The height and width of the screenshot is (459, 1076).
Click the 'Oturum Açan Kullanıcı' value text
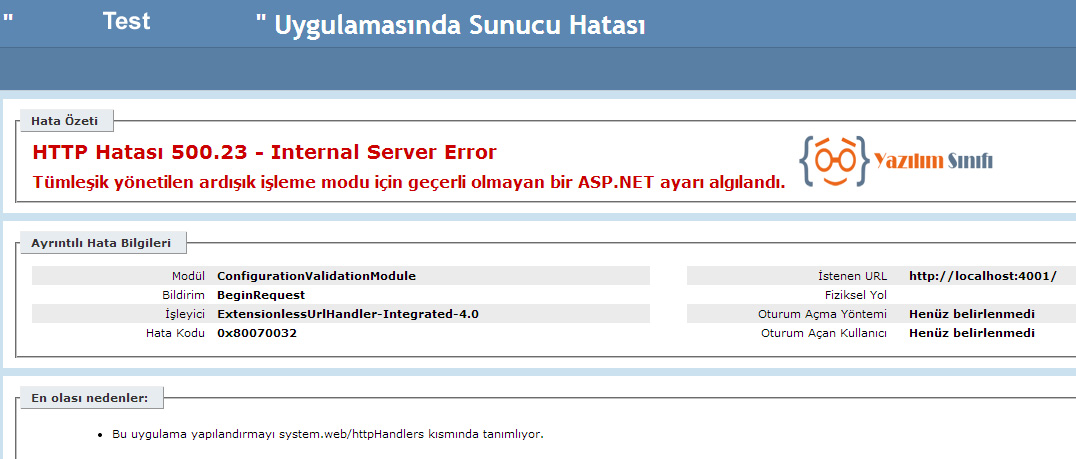tap(971, 333)
